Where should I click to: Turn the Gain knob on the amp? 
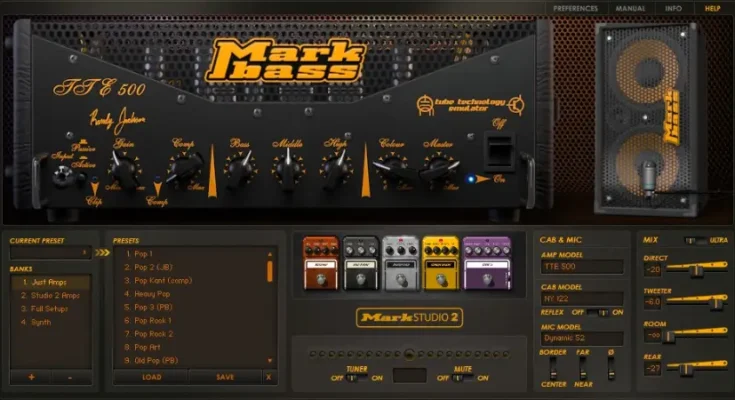coord(131,172)
